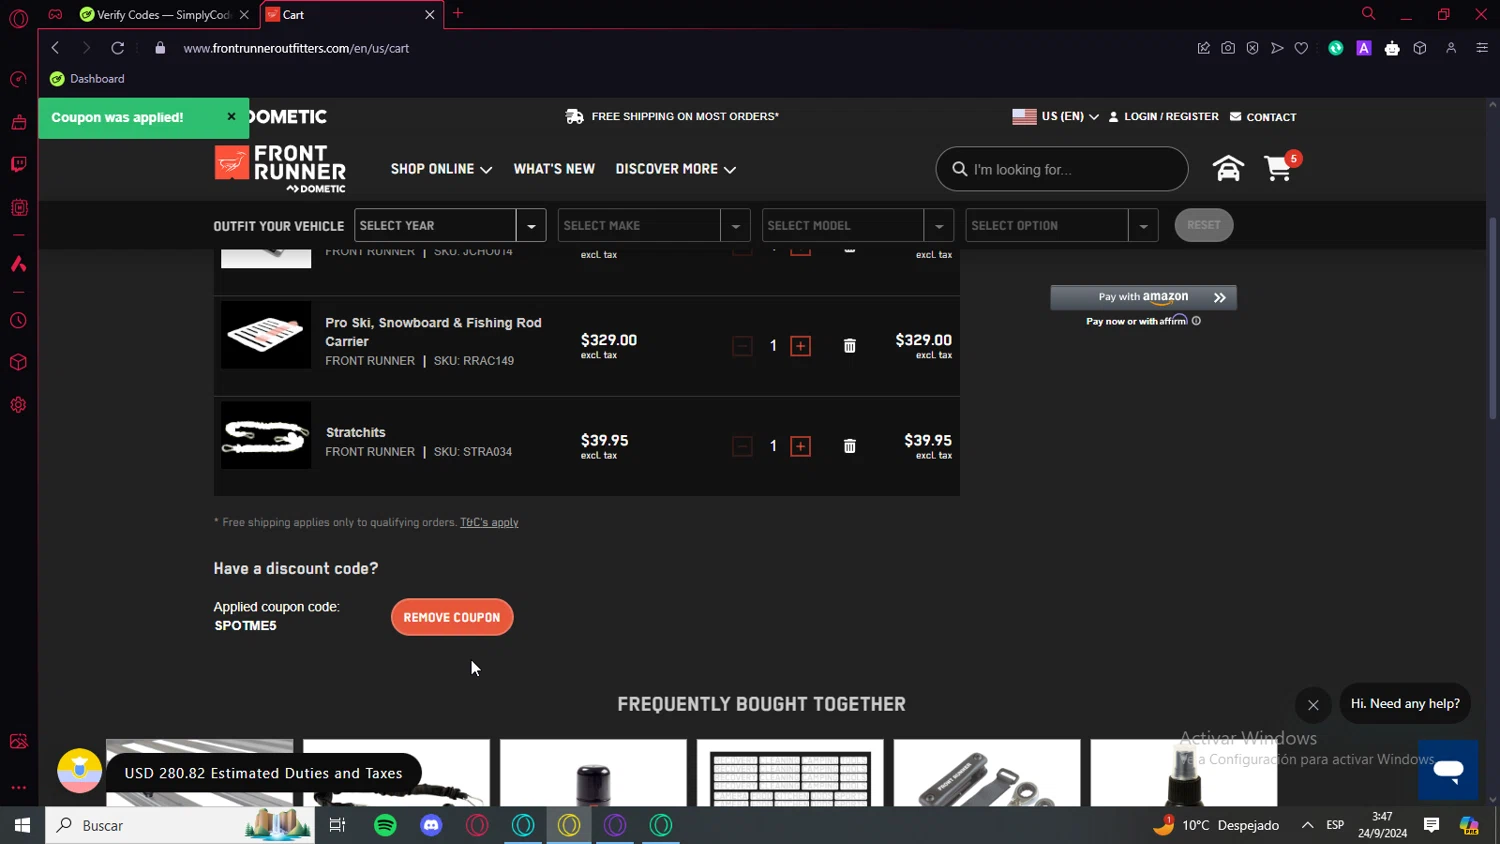Click Pay with Amazon button
1500x844 pixels.
coord(1143,297)
